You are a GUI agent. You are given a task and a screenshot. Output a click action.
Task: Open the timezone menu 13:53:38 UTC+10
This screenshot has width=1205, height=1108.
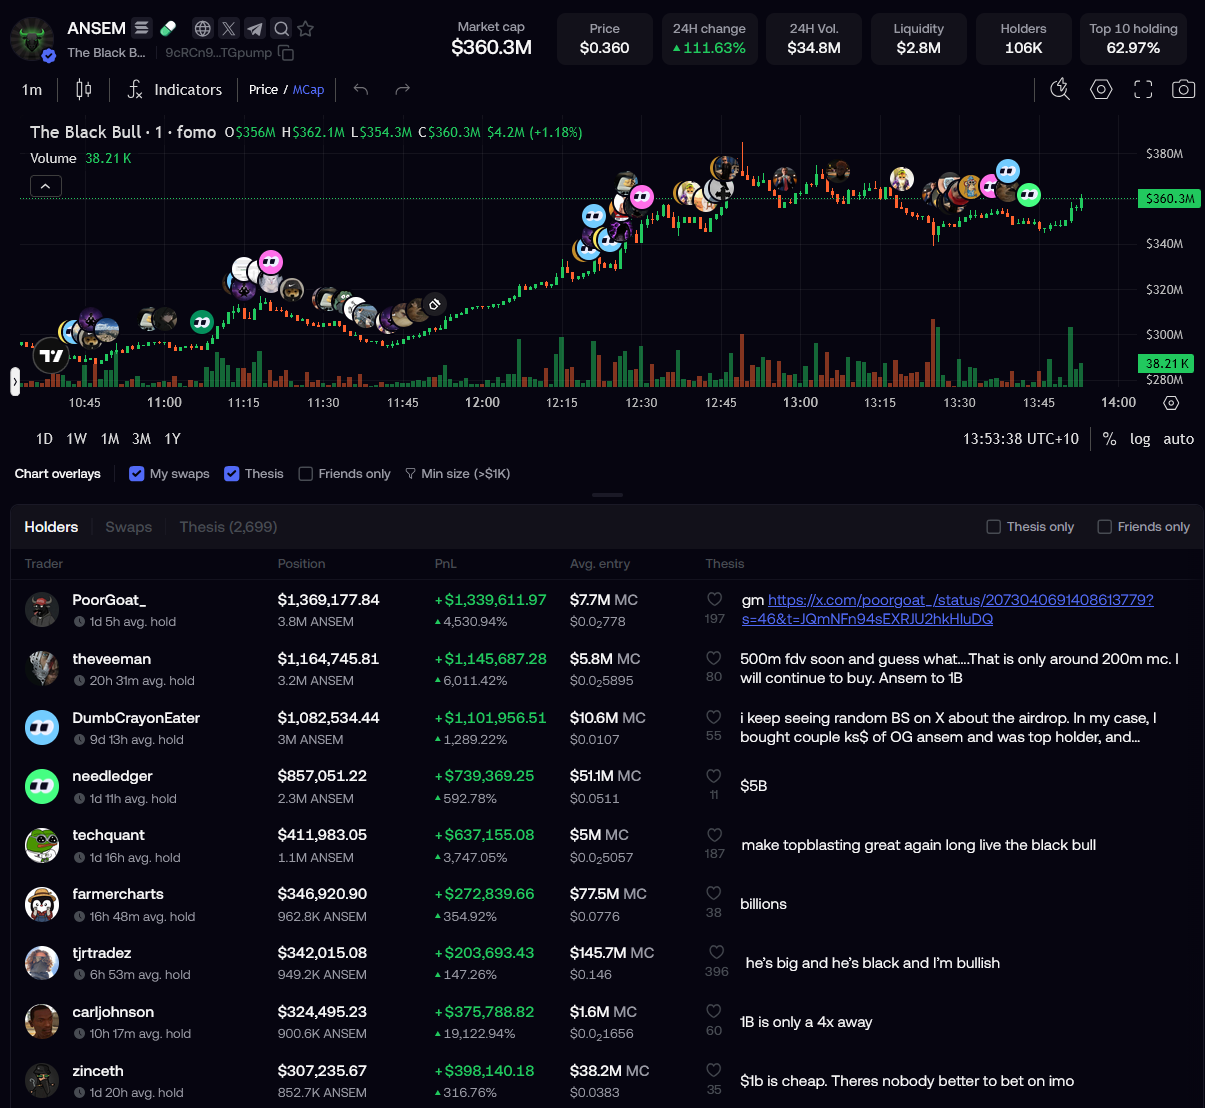click(1021, 439)
